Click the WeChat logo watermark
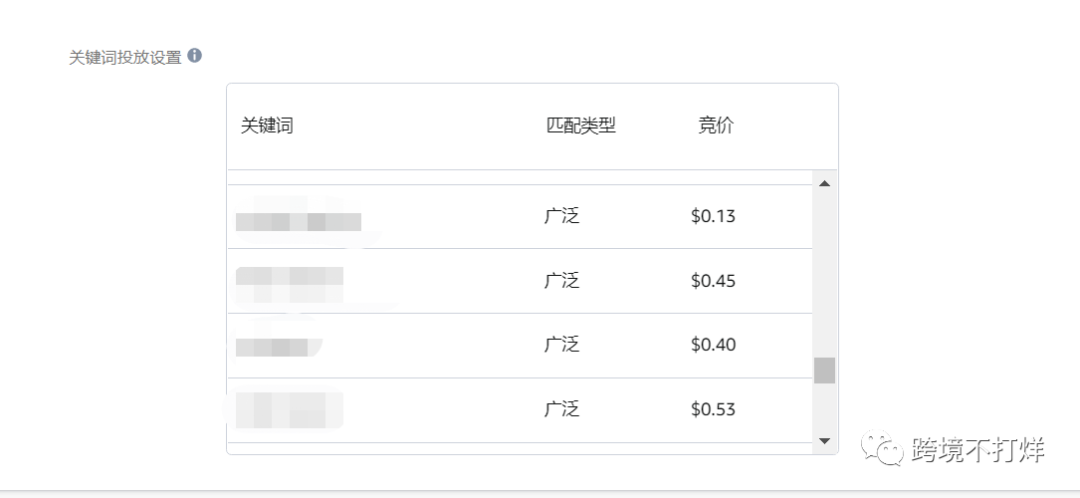The height and width of the screenshot is (498, 1080). (x=882, y=450)
